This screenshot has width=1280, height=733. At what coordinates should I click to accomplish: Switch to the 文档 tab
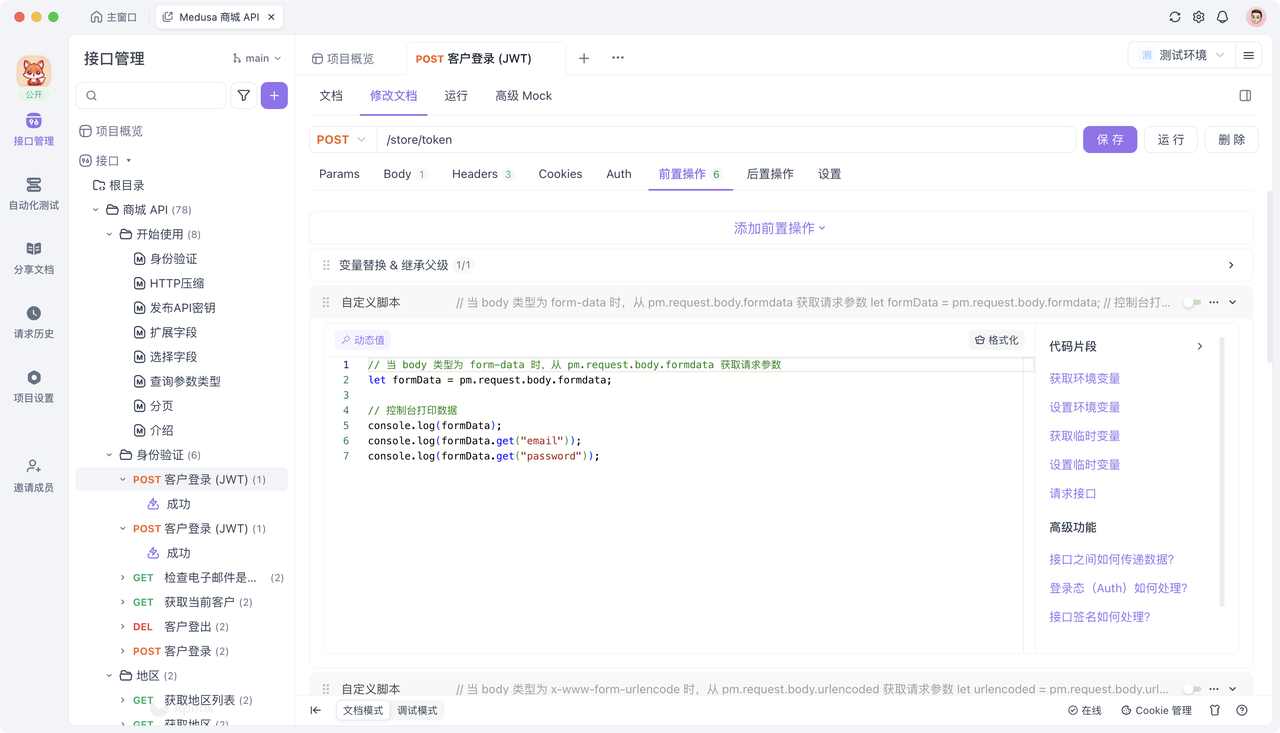[x=331, y=96]
